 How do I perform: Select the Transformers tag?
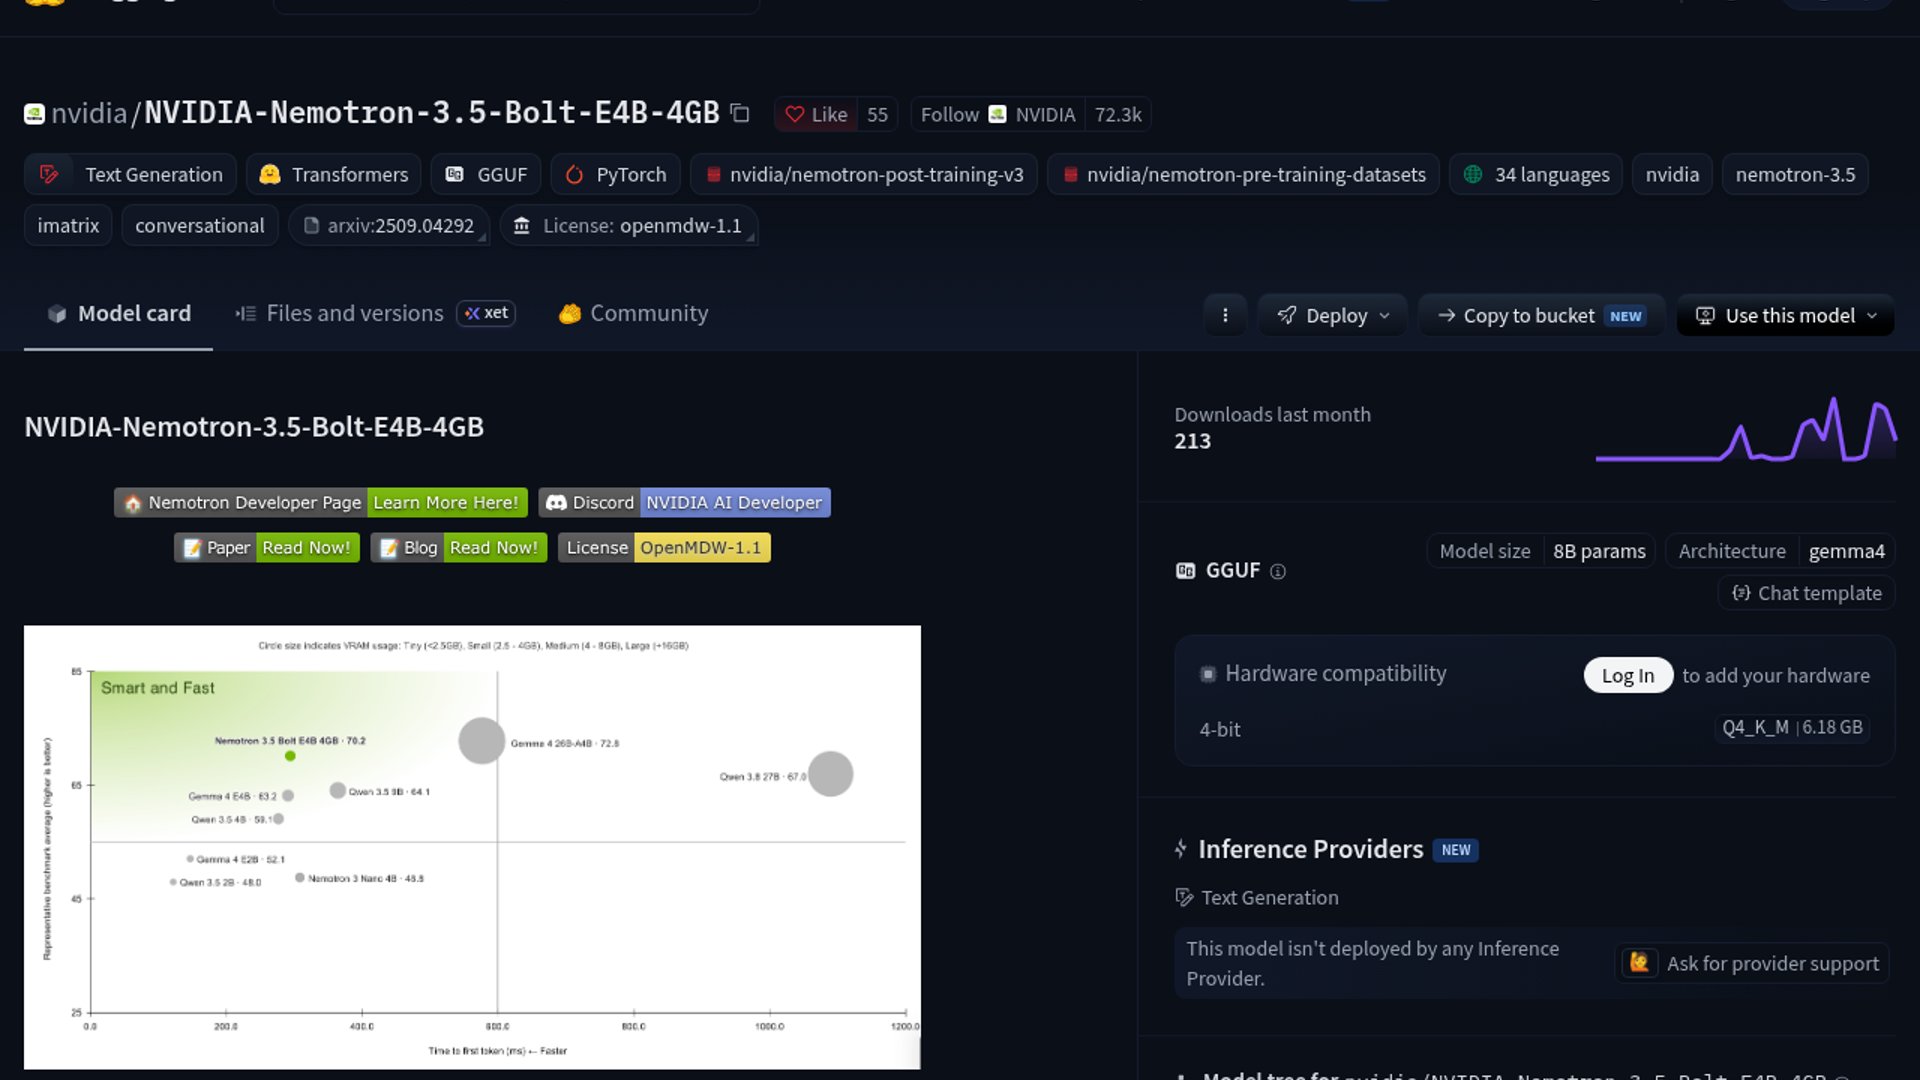coord(333,174)
